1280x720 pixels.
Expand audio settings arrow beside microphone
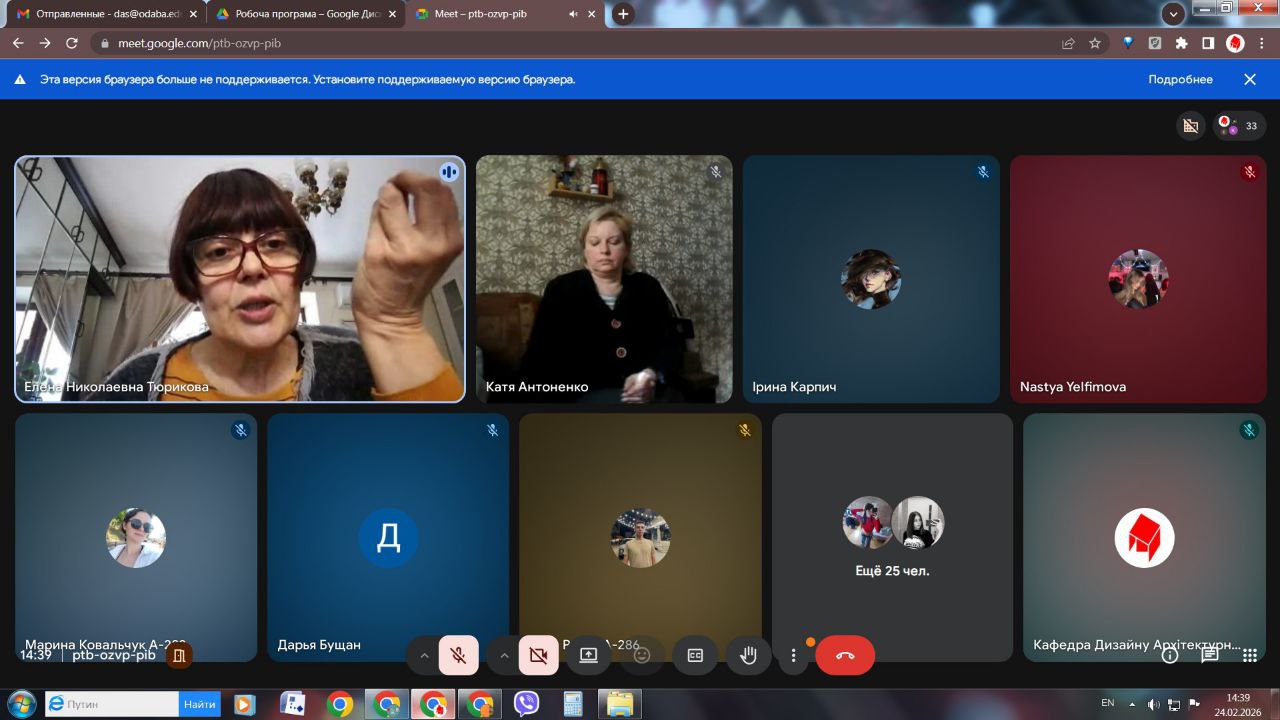(424, 655)
